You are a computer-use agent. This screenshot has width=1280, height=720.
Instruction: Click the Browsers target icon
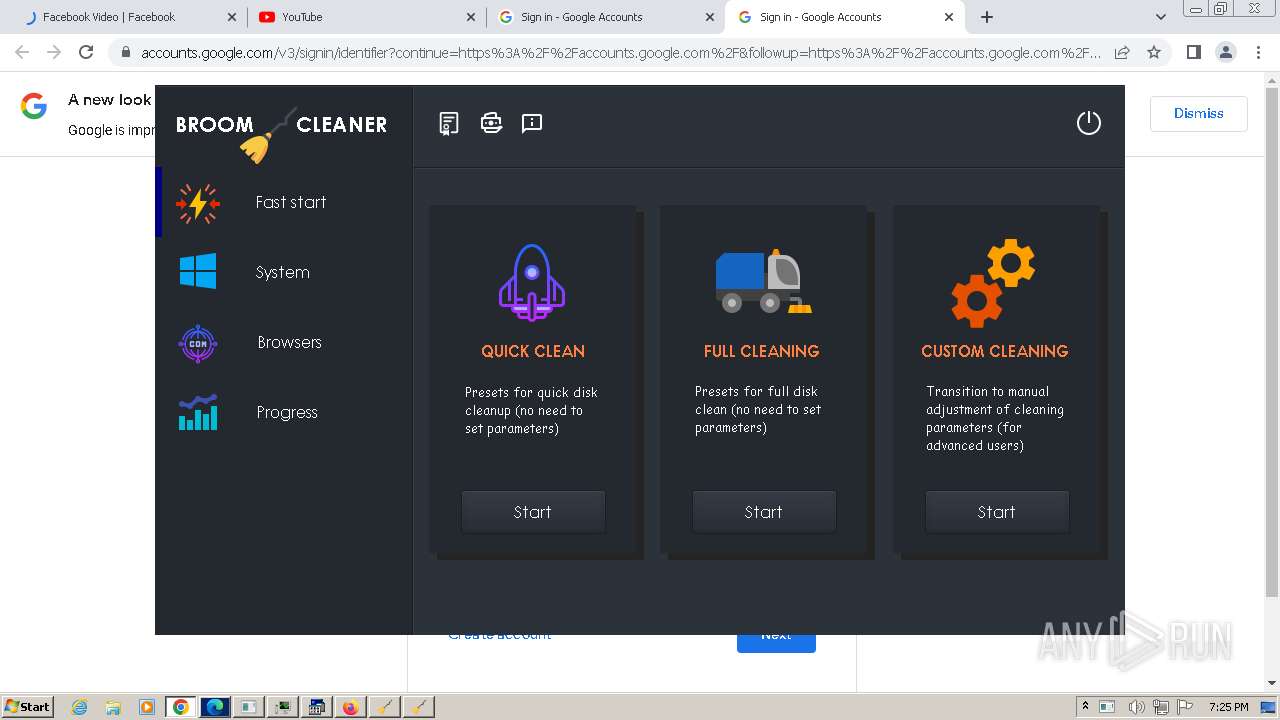pyautogui.click(x=198, y=343)
